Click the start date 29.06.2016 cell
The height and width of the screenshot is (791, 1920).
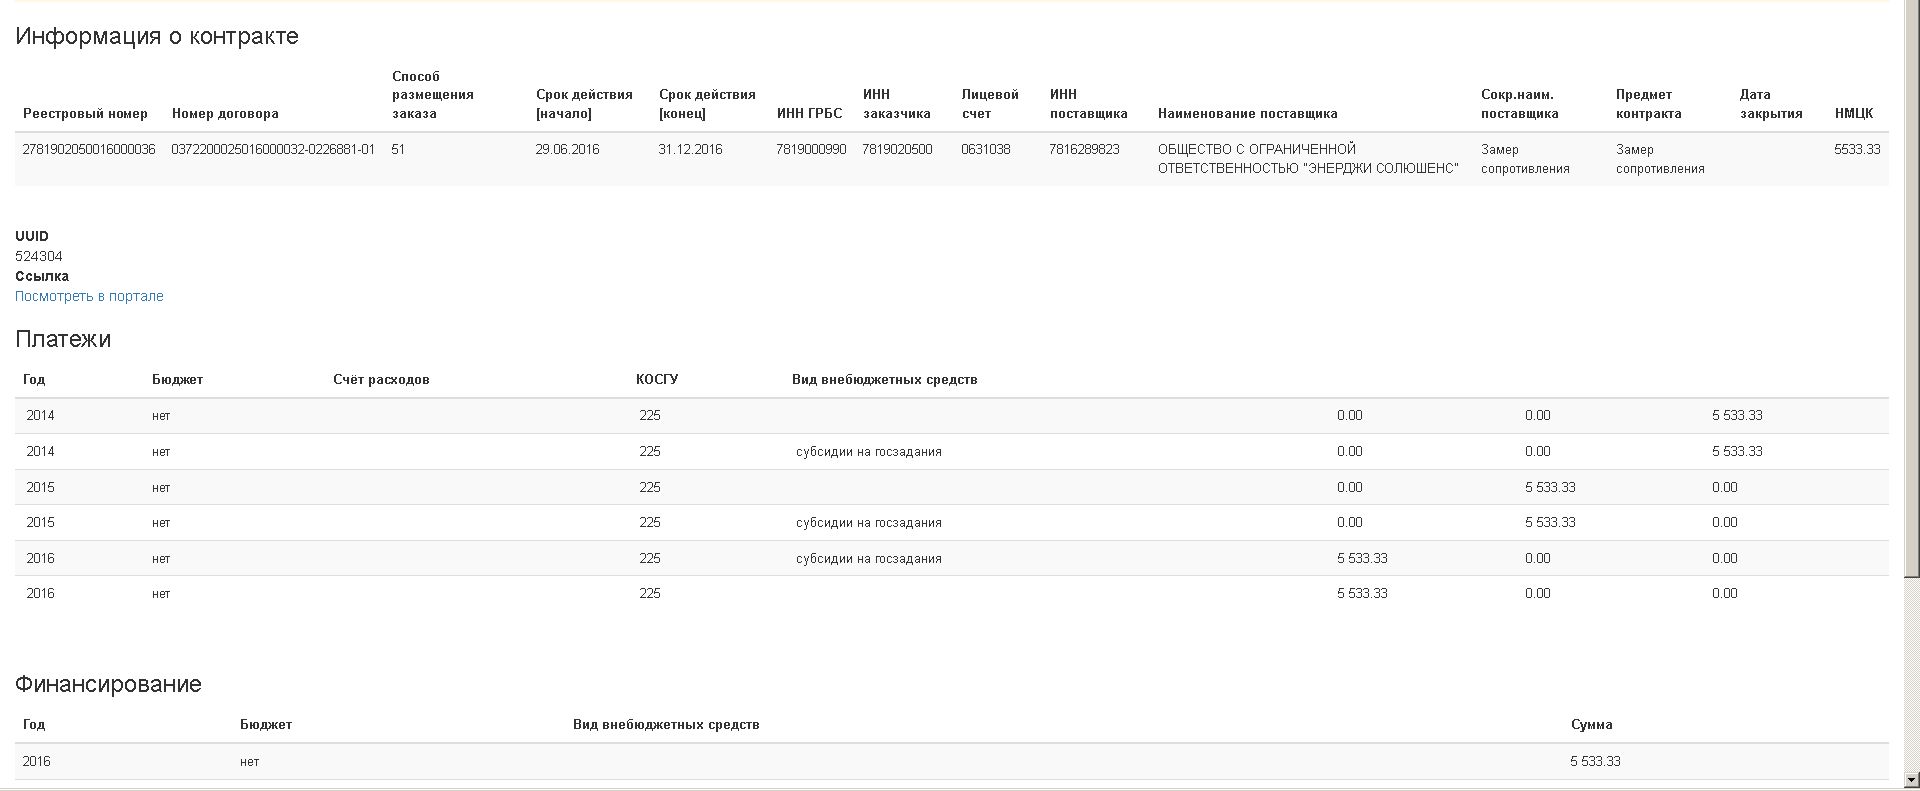coord(567,150)
